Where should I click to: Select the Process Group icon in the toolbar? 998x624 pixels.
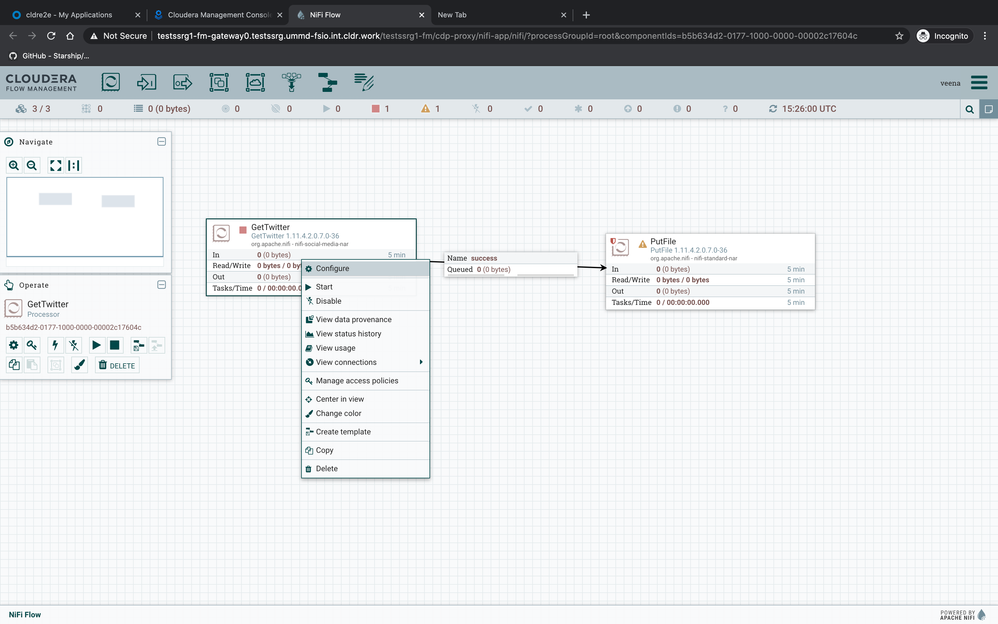(219, 82)
